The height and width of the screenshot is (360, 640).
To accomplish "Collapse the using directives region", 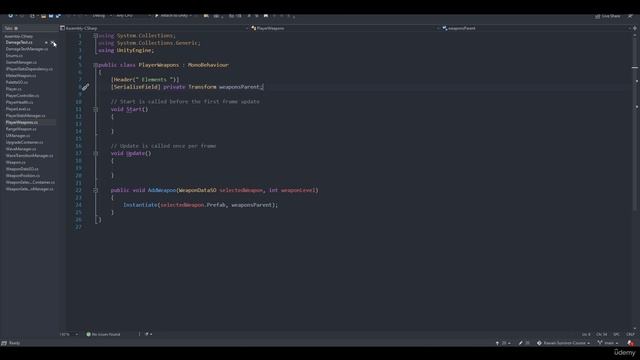I will pos(95,36).
